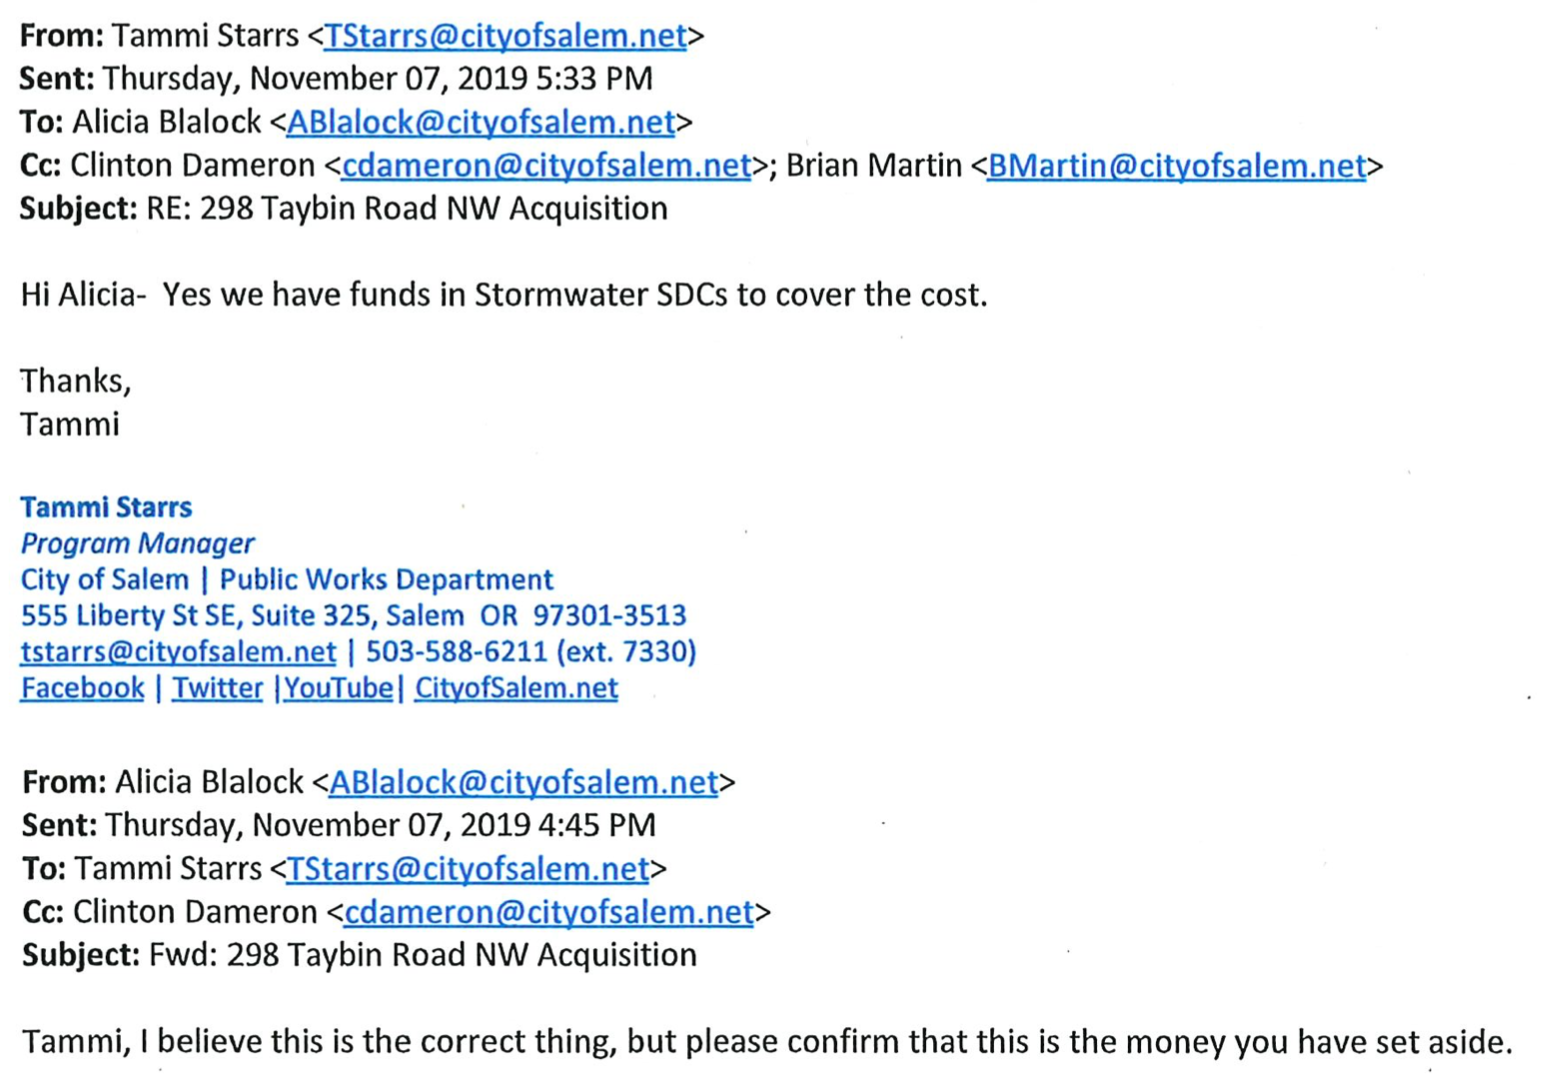Open the Facebook link in signature

82,688
